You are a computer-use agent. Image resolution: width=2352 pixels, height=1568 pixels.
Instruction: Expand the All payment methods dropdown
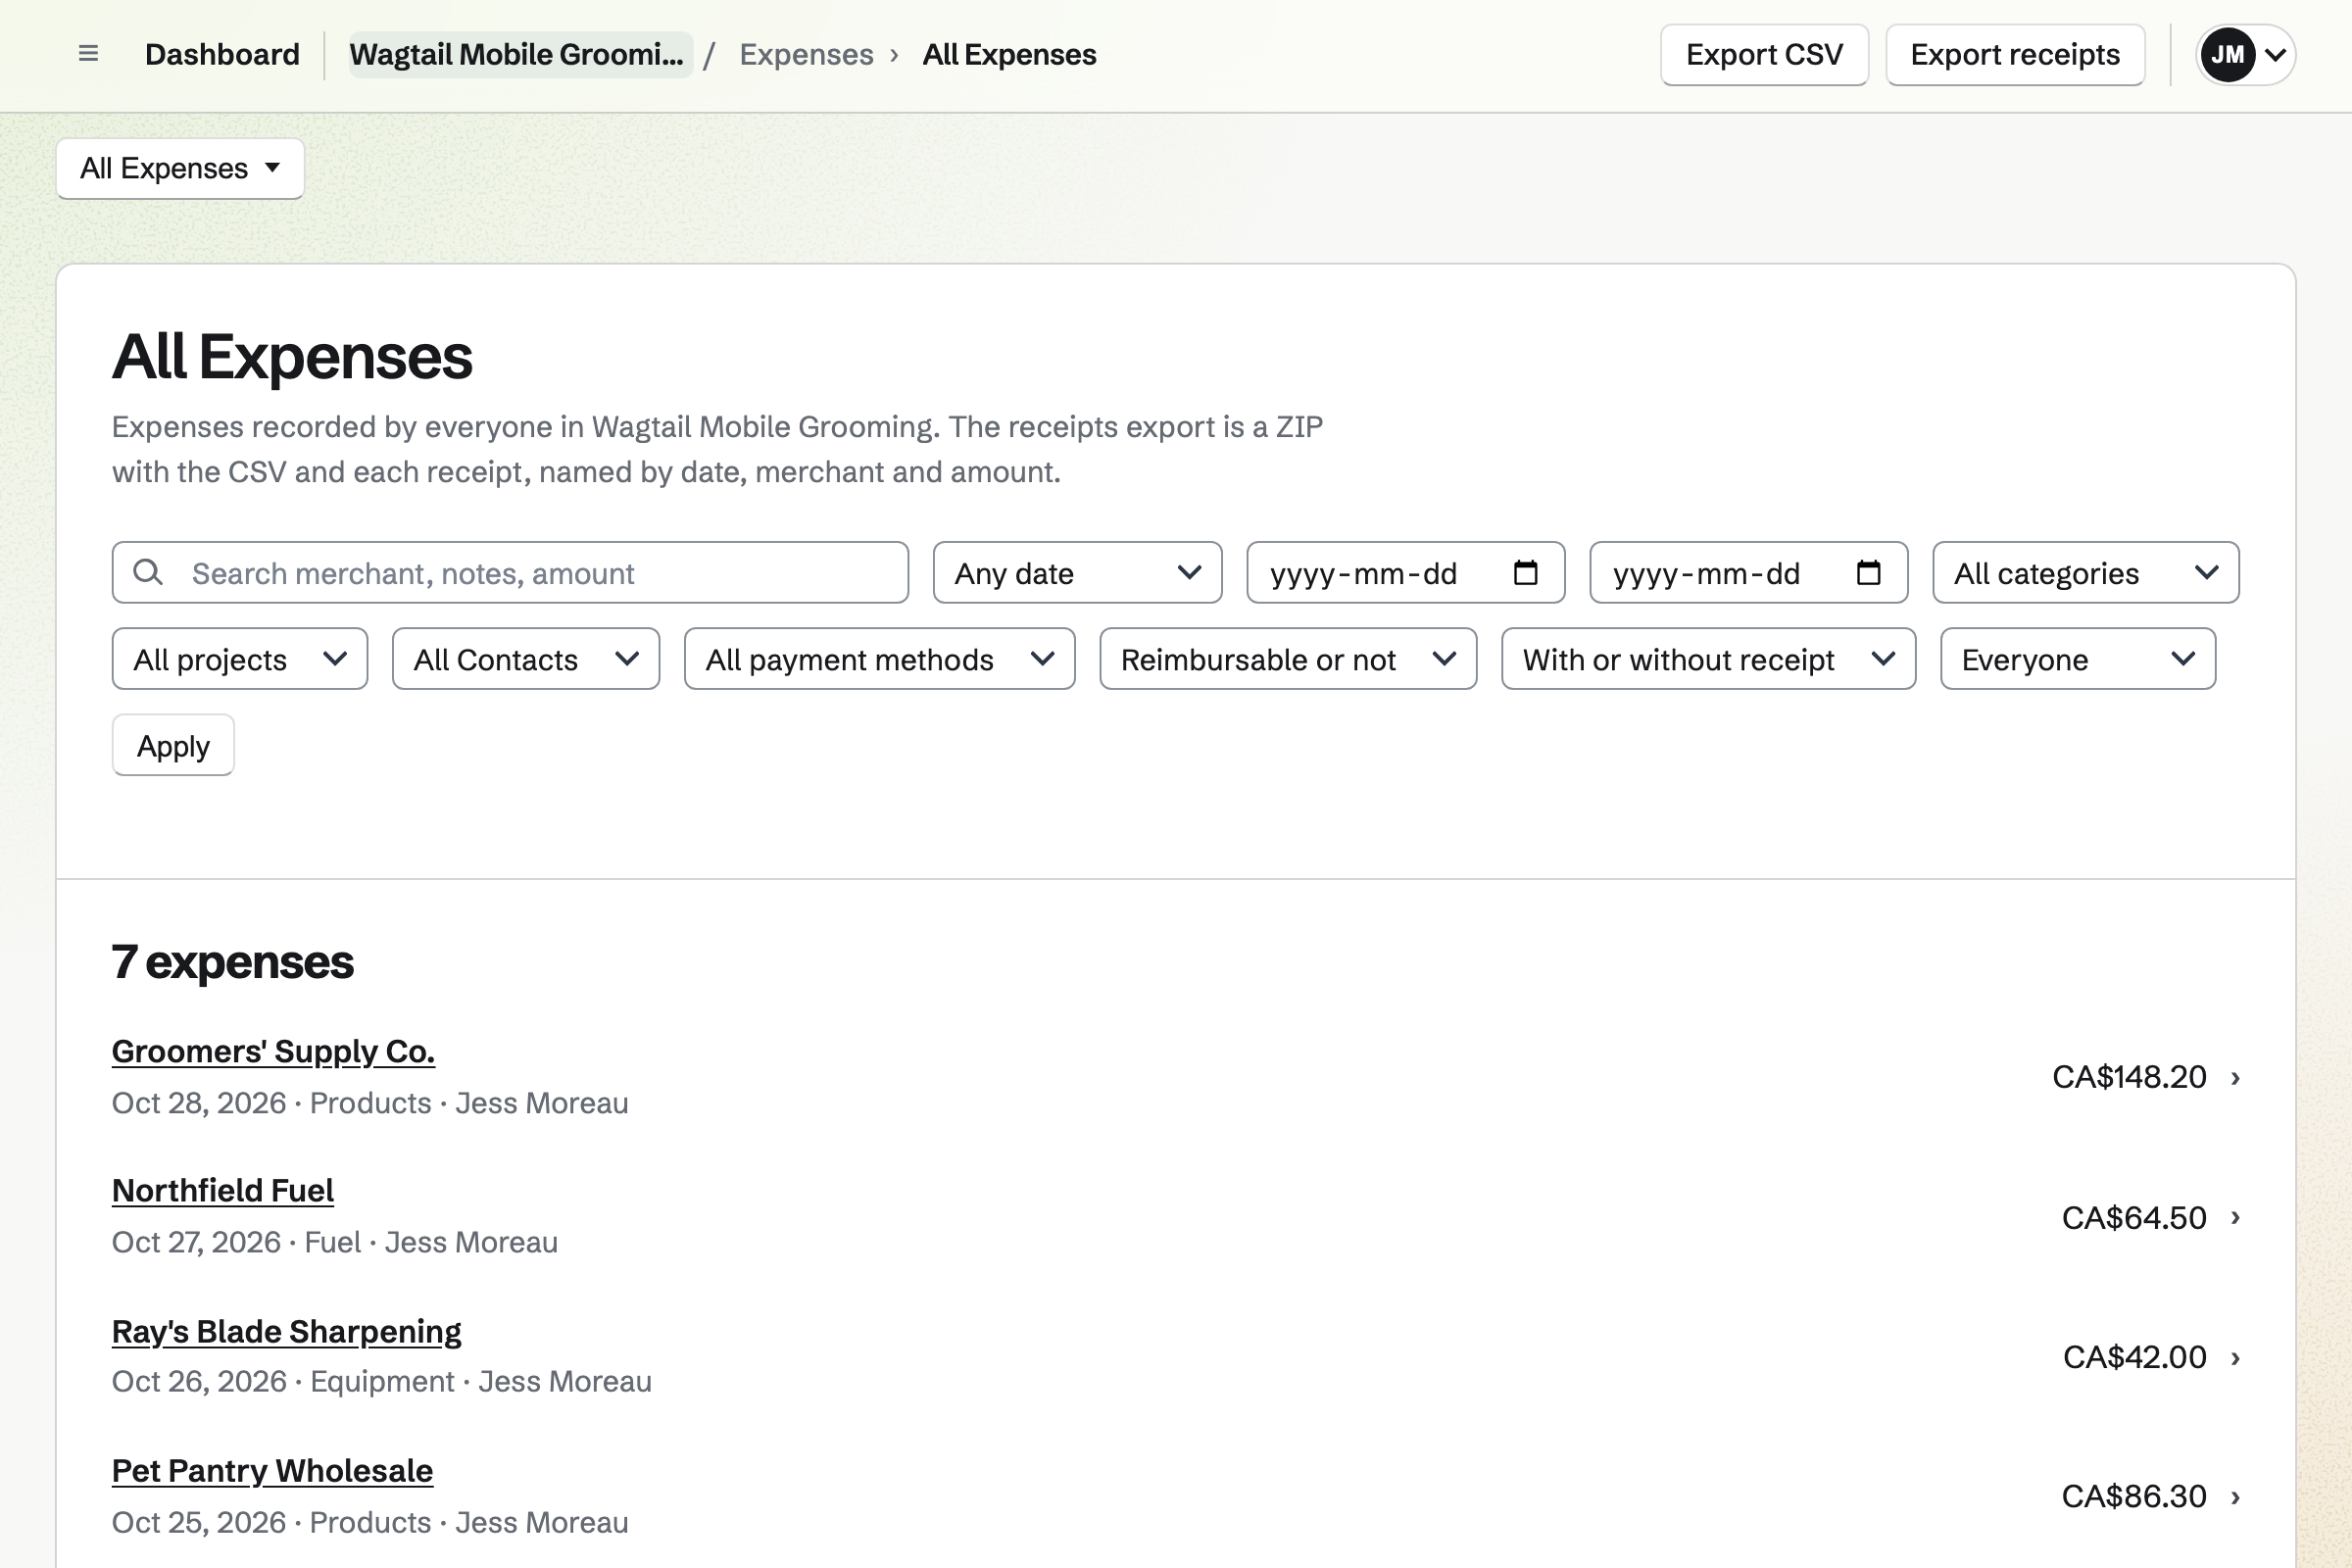coord(879,659)
